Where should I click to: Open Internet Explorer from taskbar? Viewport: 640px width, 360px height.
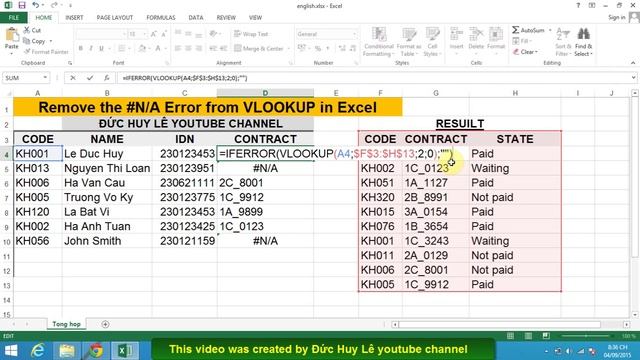coord(38,350)
